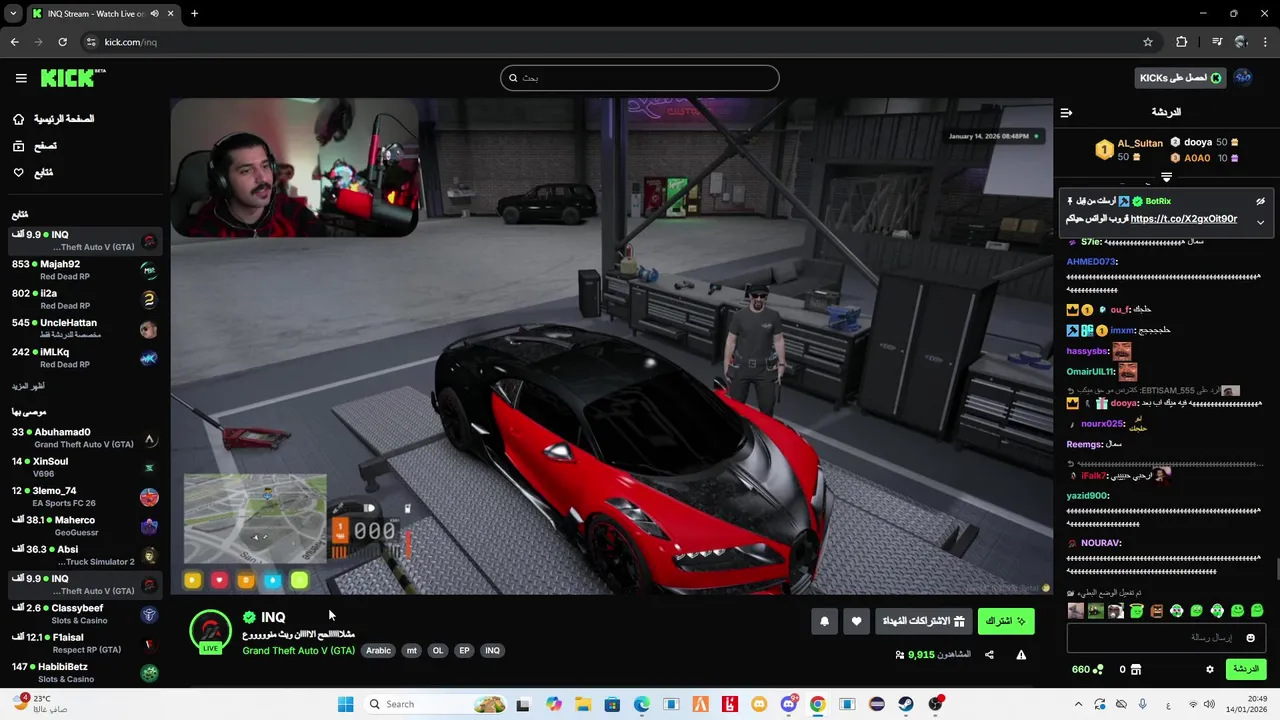The width and height of the screenshot is (1280, 720).
Task: Click the dooya username in the chat messages
Action: coord(1124,403)
